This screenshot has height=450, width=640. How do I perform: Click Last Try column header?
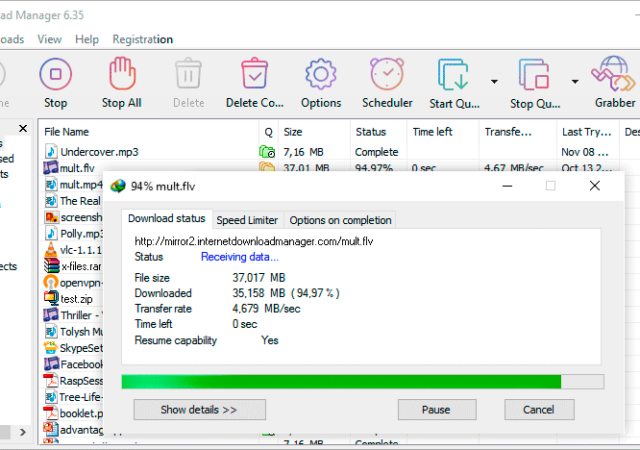[588, 132]
